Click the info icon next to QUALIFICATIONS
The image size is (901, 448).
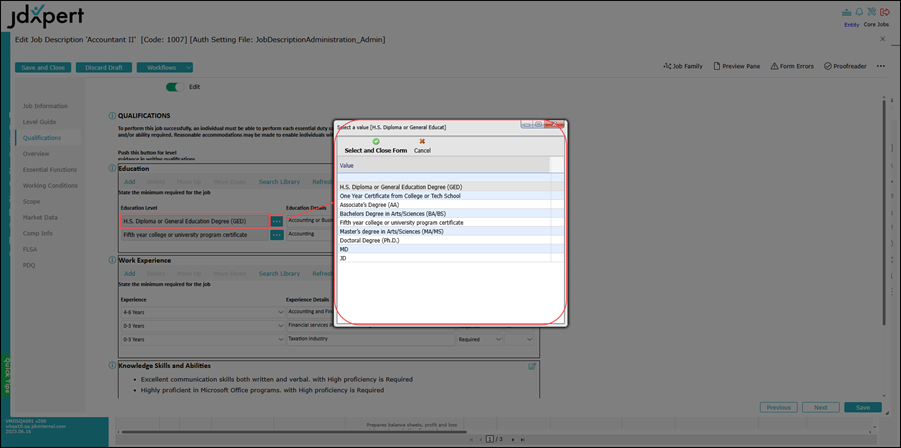112,115
